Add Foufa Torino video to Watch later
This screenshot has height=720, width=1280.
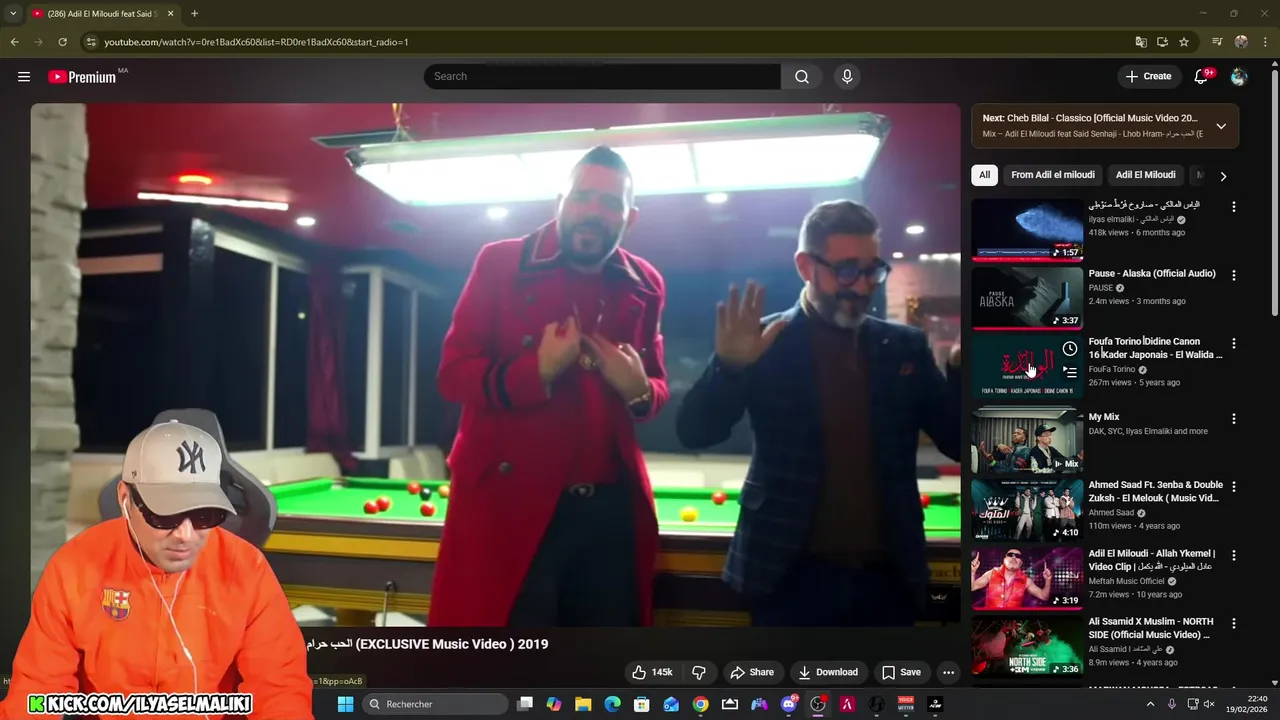coord(1070,349)
